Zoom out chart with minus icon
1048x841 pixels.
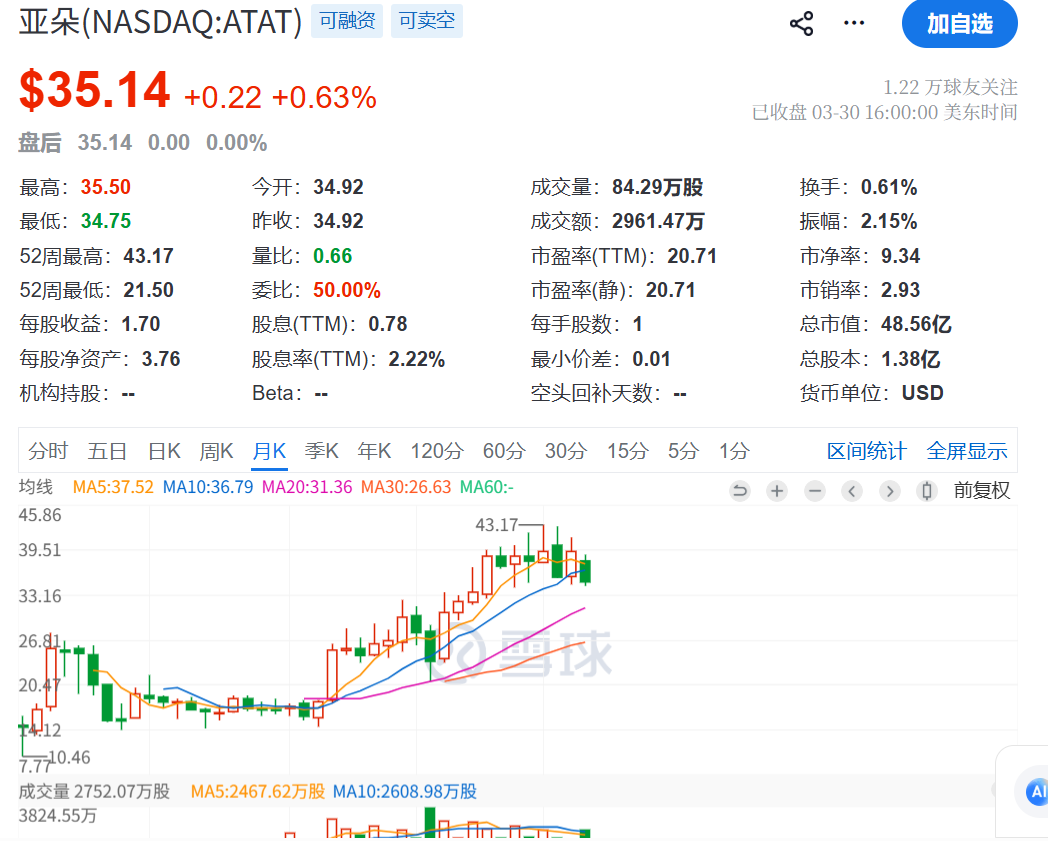point(815,491)
